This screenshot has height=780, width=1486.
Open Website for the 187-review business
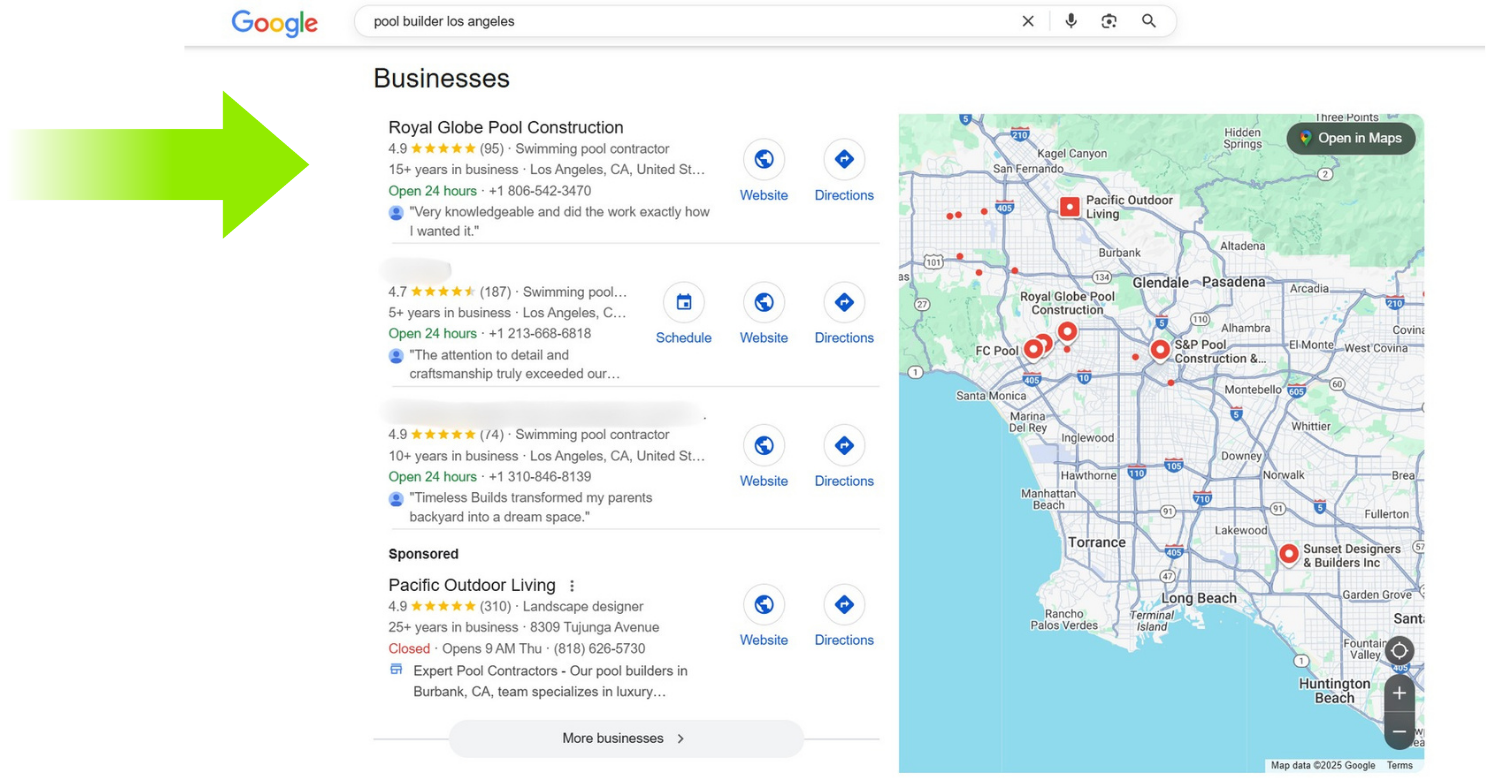764,315
